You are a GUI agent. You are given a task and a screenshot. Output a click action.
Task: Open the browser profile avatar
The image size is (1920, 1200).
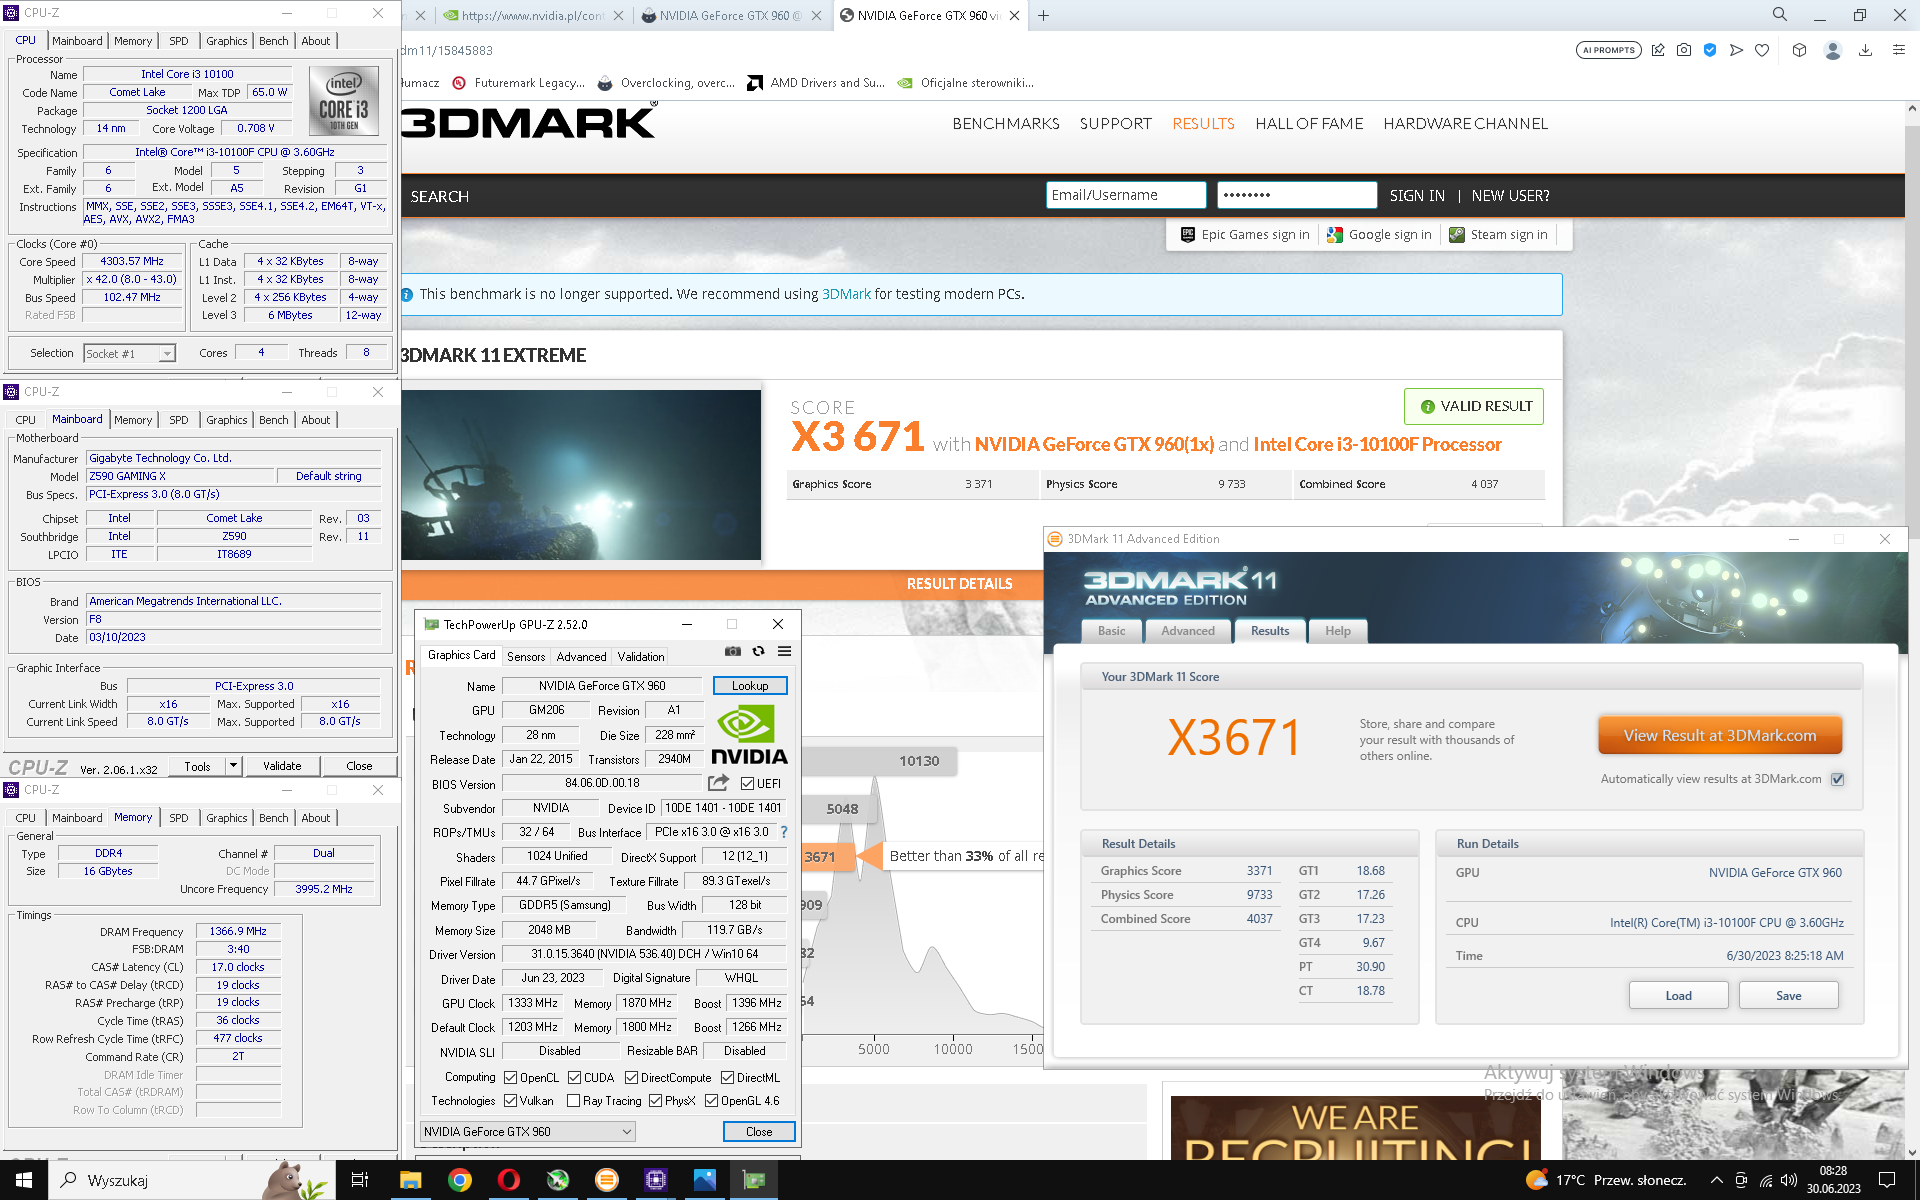point(1833,50)
